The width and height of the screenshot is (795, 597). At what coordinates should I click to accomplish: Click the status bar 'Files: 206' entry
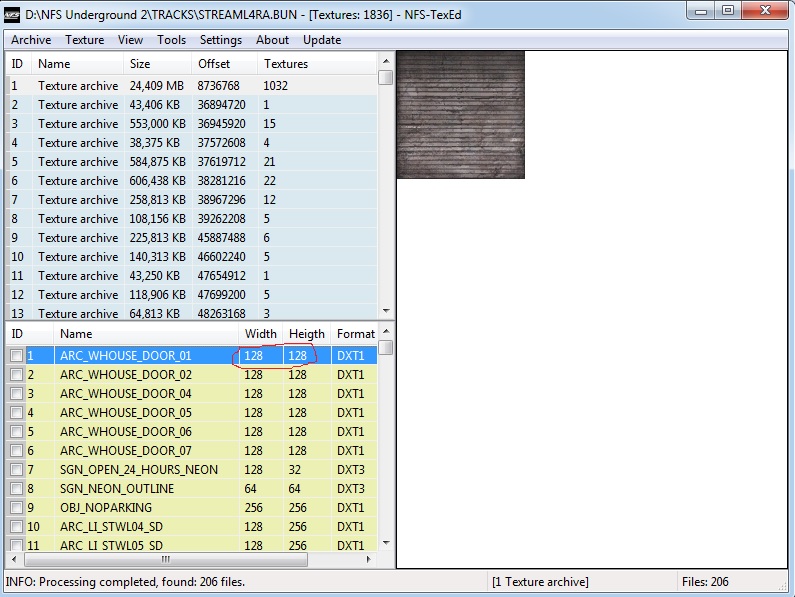point(705,582)
